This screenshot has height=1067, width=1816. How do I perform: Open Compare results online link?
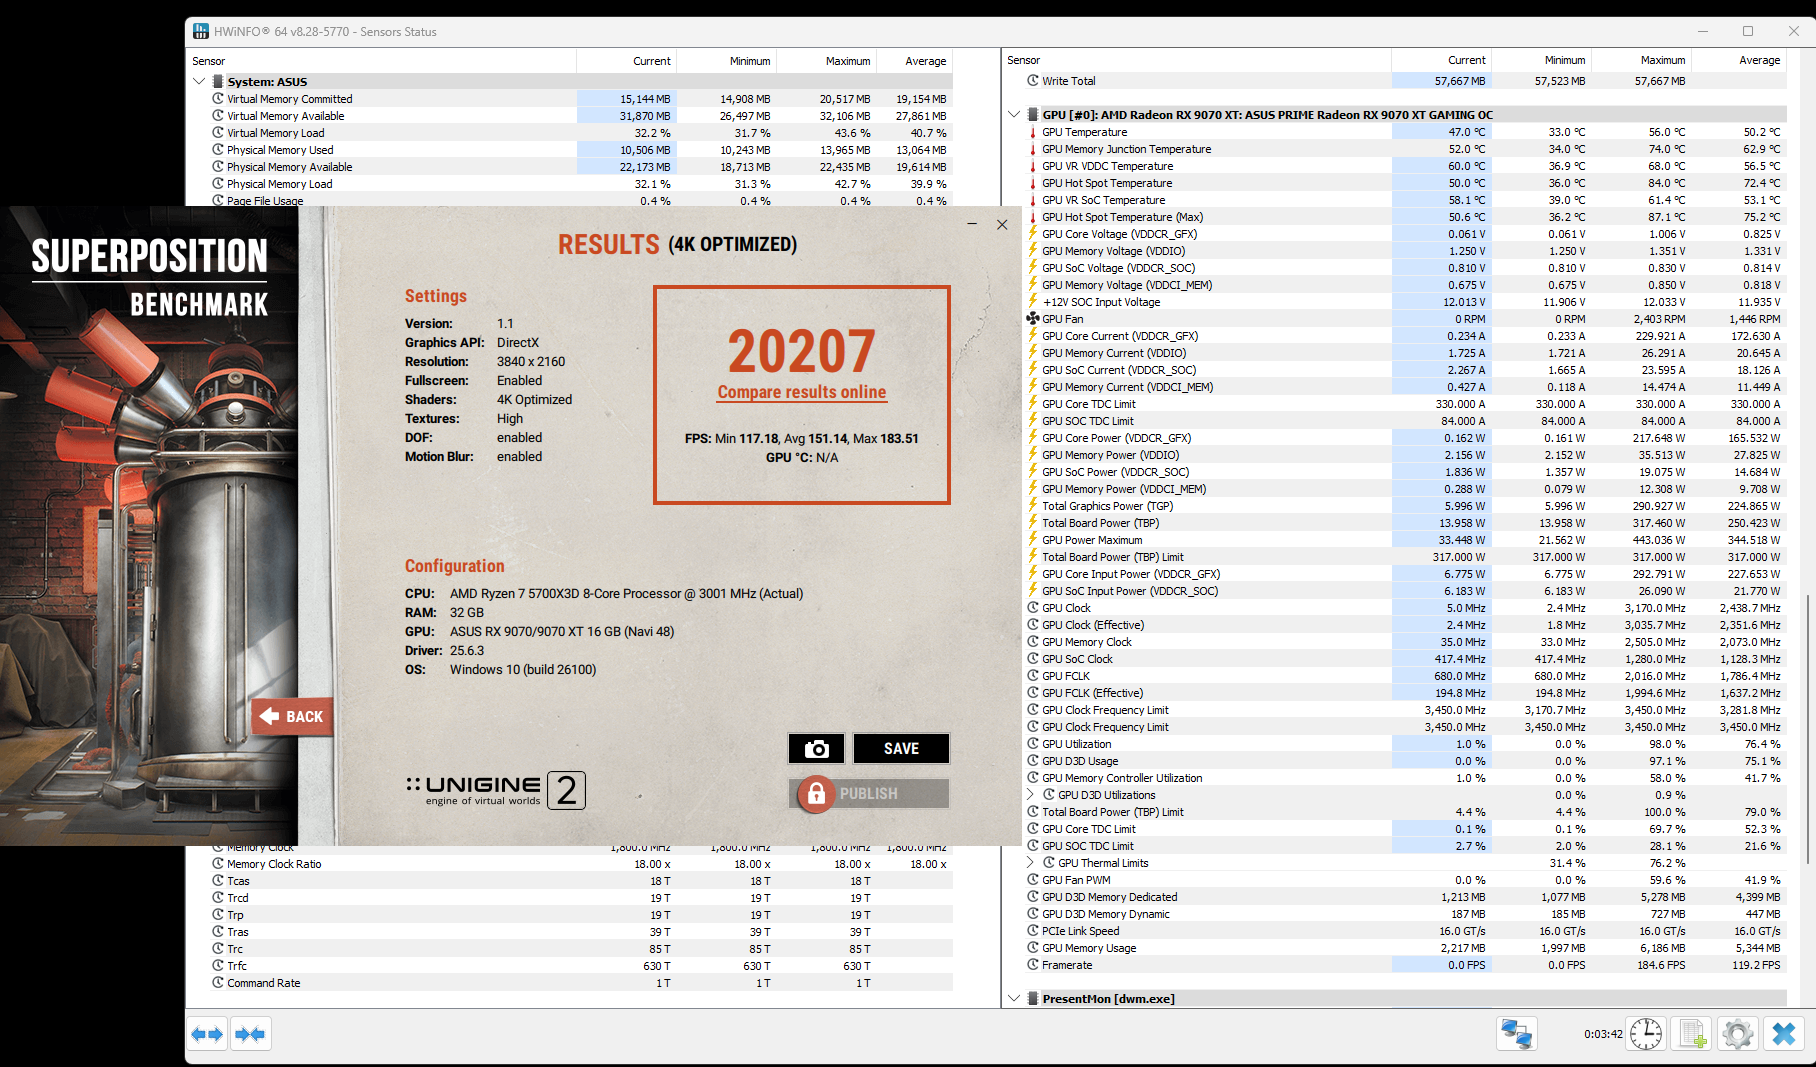802,393
